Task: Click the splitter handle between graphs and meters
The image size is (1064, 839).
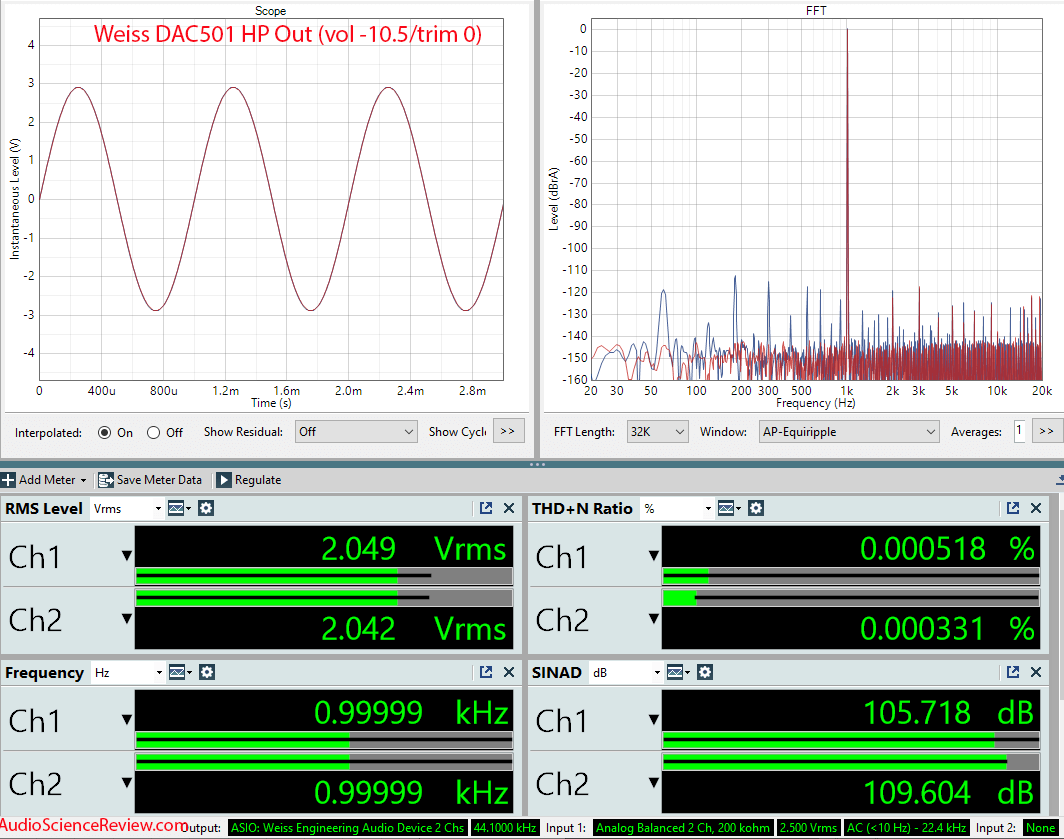Action: pyautogui.click(x=537, y=464)
